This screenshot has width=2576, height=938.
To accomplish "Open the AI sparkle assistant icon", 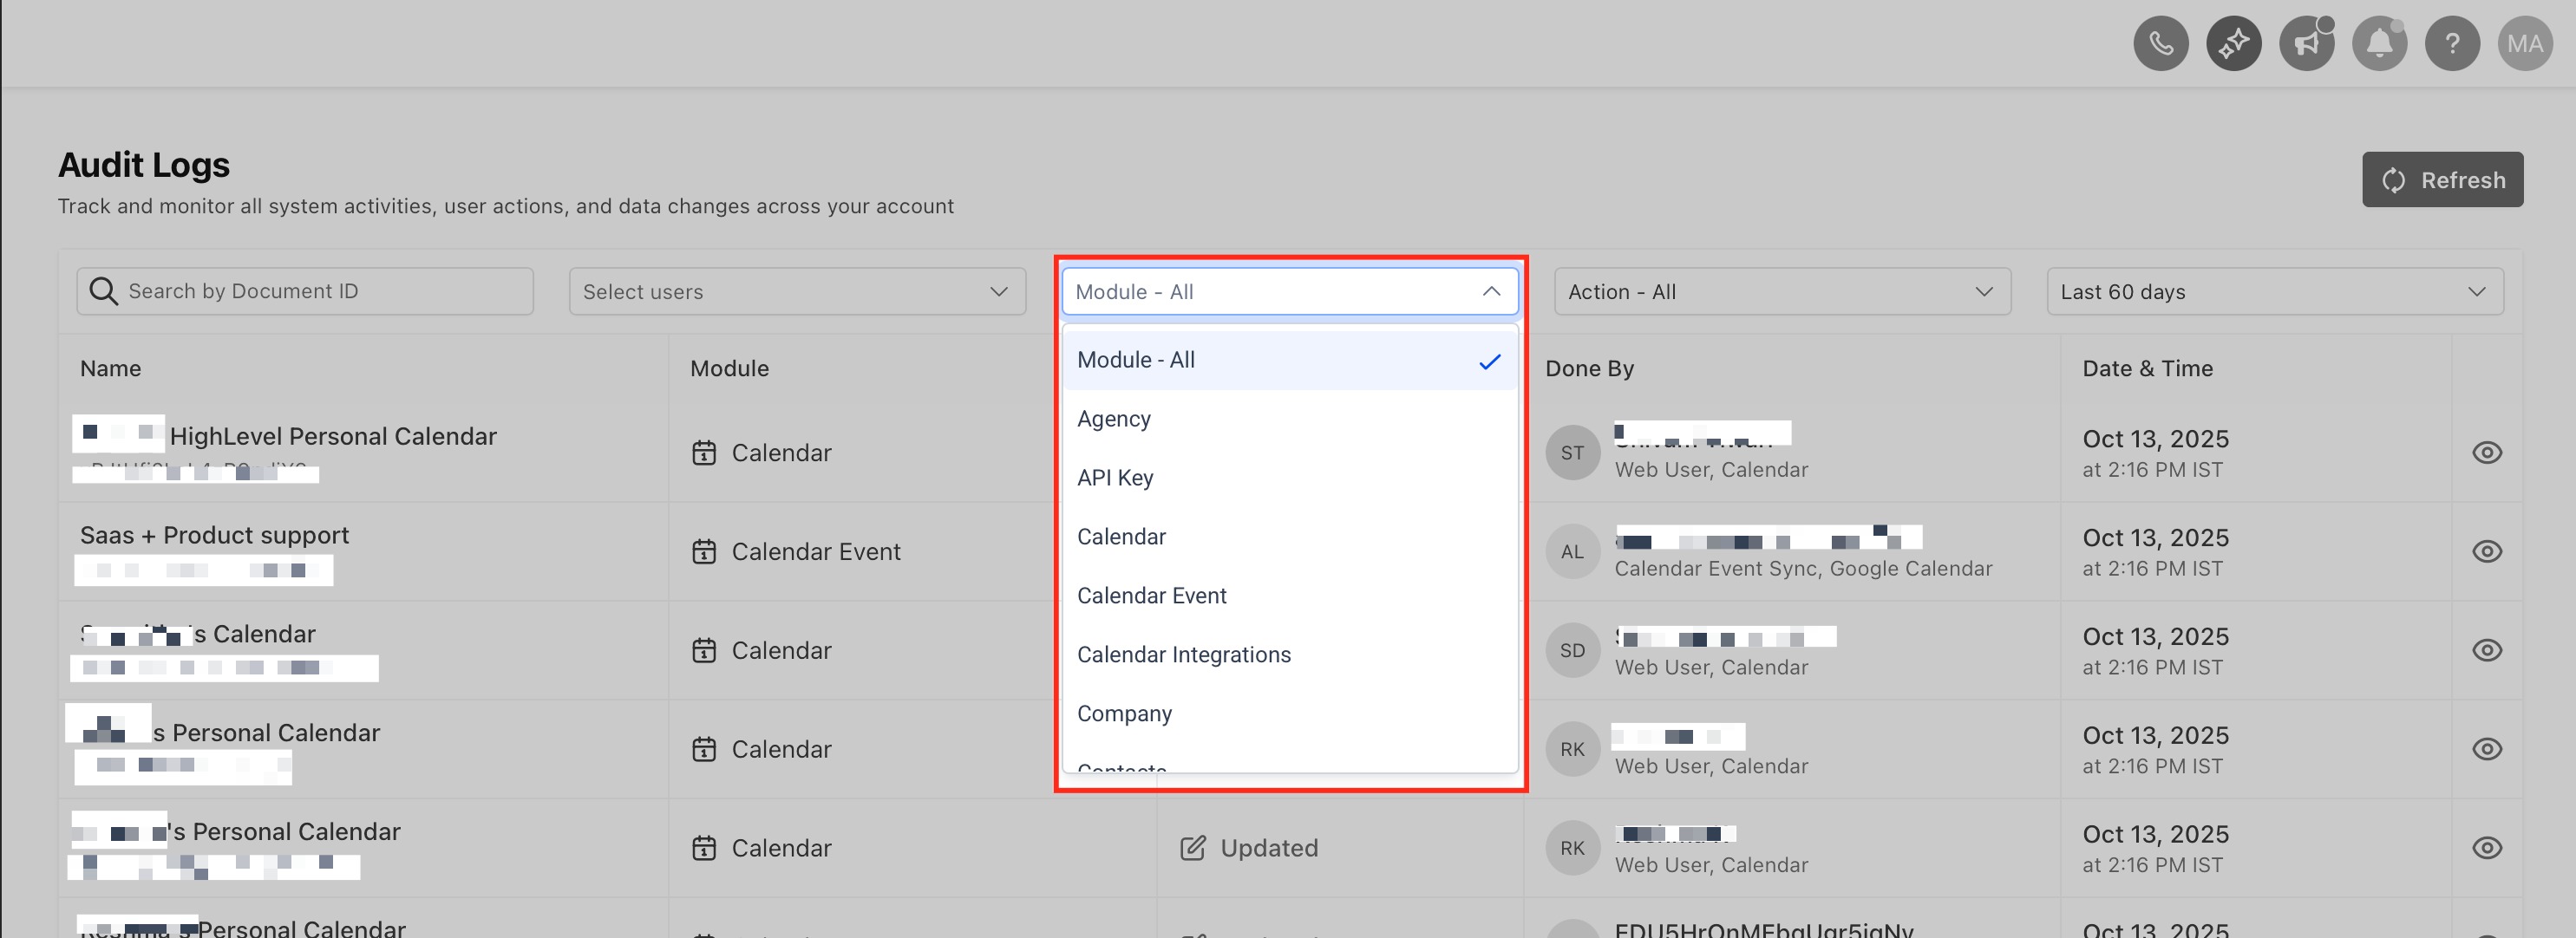I will coord(2233,44).
